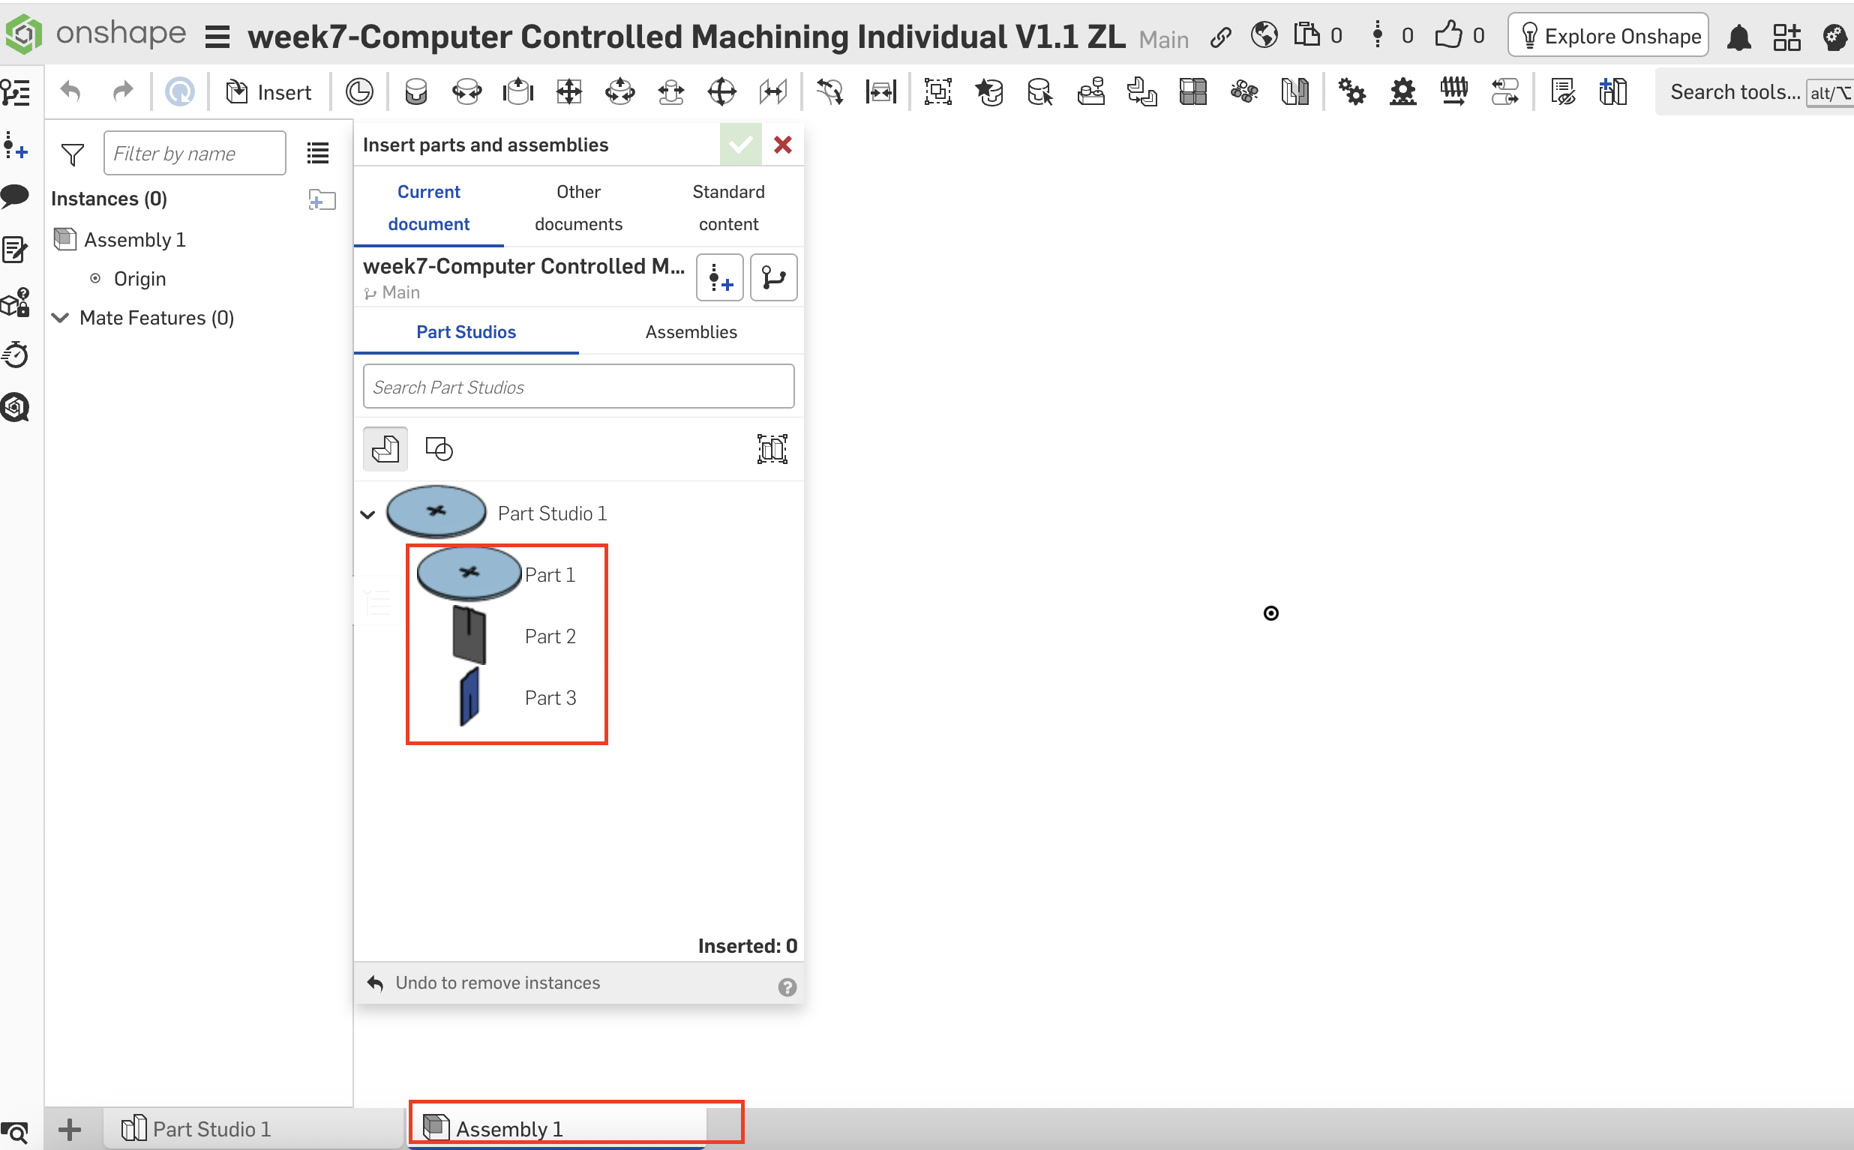Viewport: 1854px width, 1150px height.
Task: Close the Insert parts and assemblies dialog
Action: (783, 145)
